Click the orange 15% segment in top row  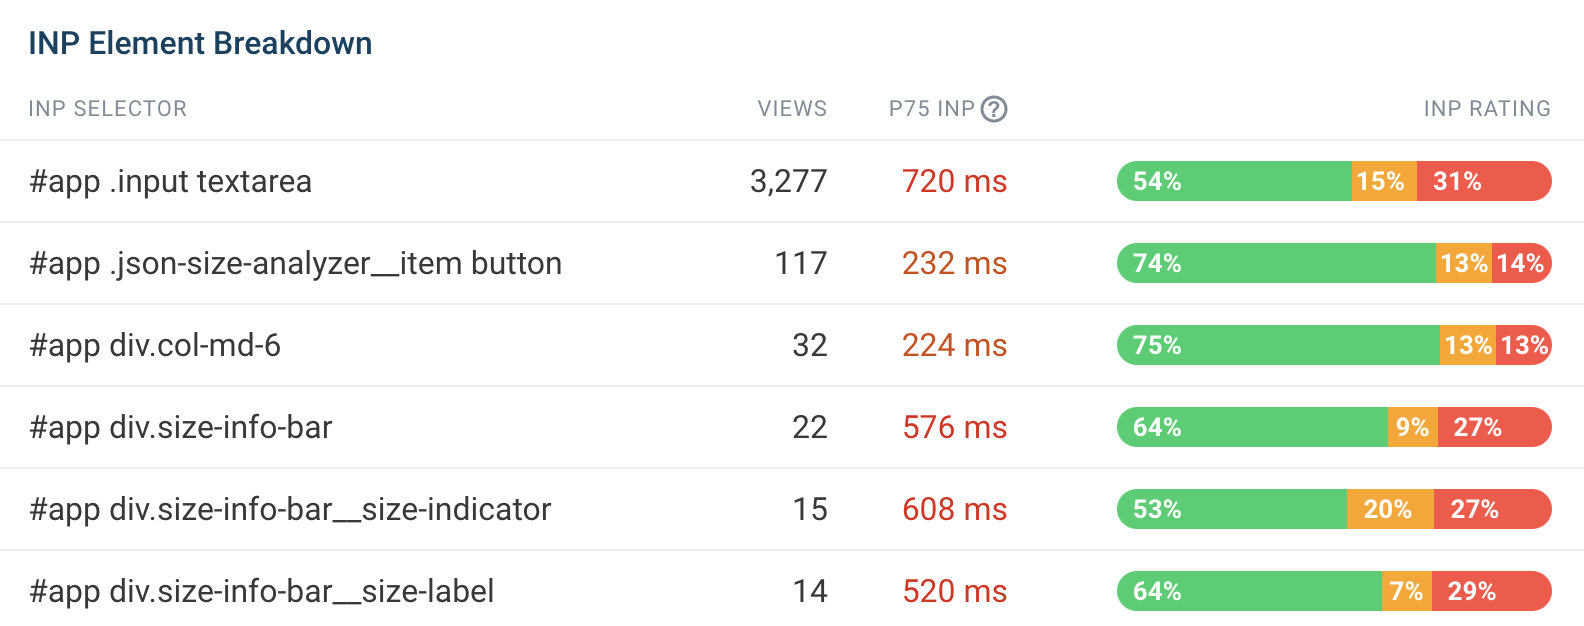coord(1382,181)
